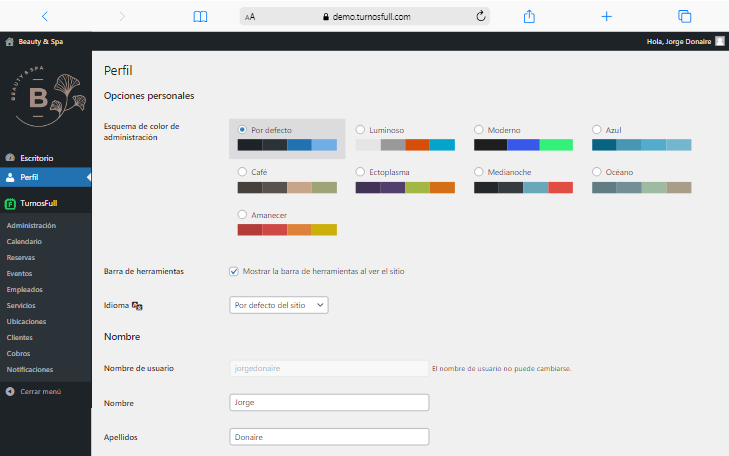Screen dimensions: 729x456
Task: Click the Amanecer color palette strip
Action: (x=287, y=230)
